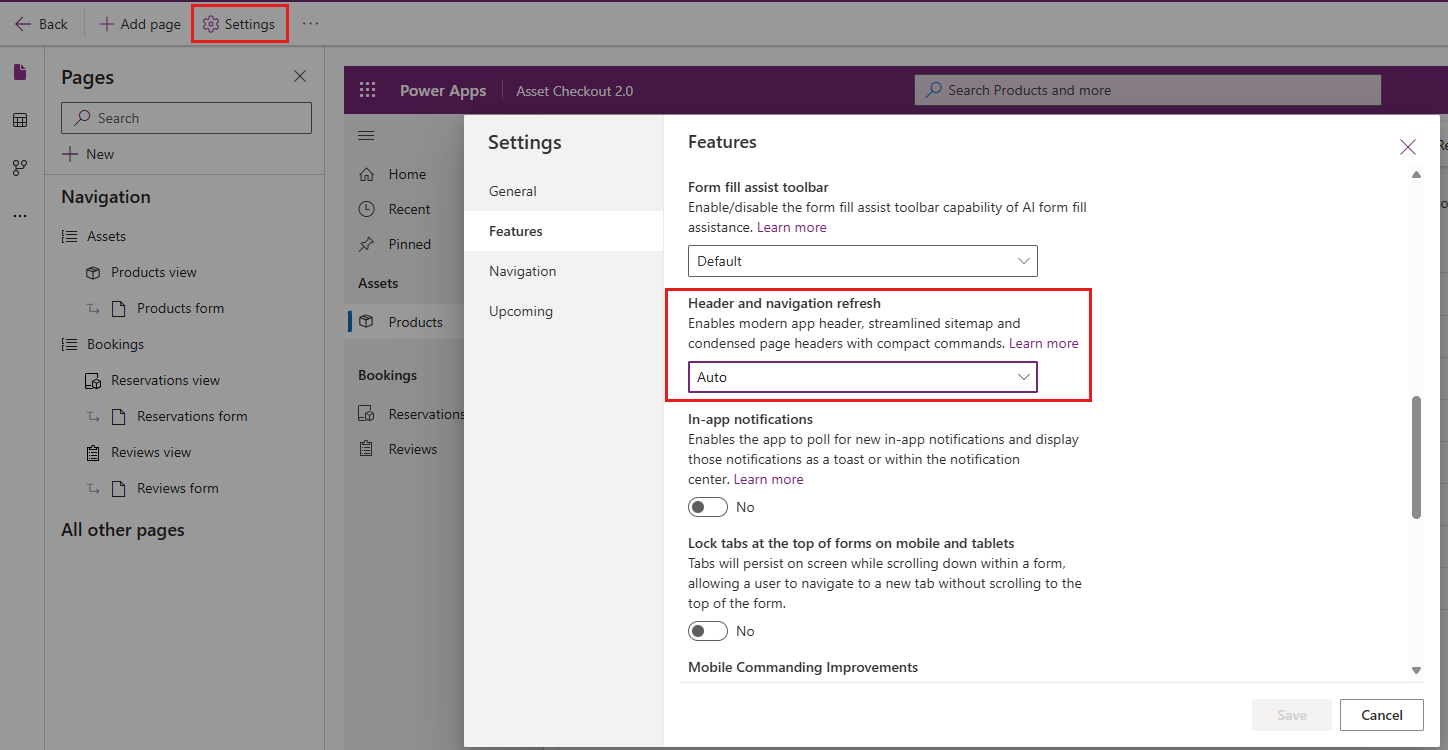The width and height of the screenshot is (1448, 750).
Task: Switch to the Upcoming settings tab
Action: [521, 311]
